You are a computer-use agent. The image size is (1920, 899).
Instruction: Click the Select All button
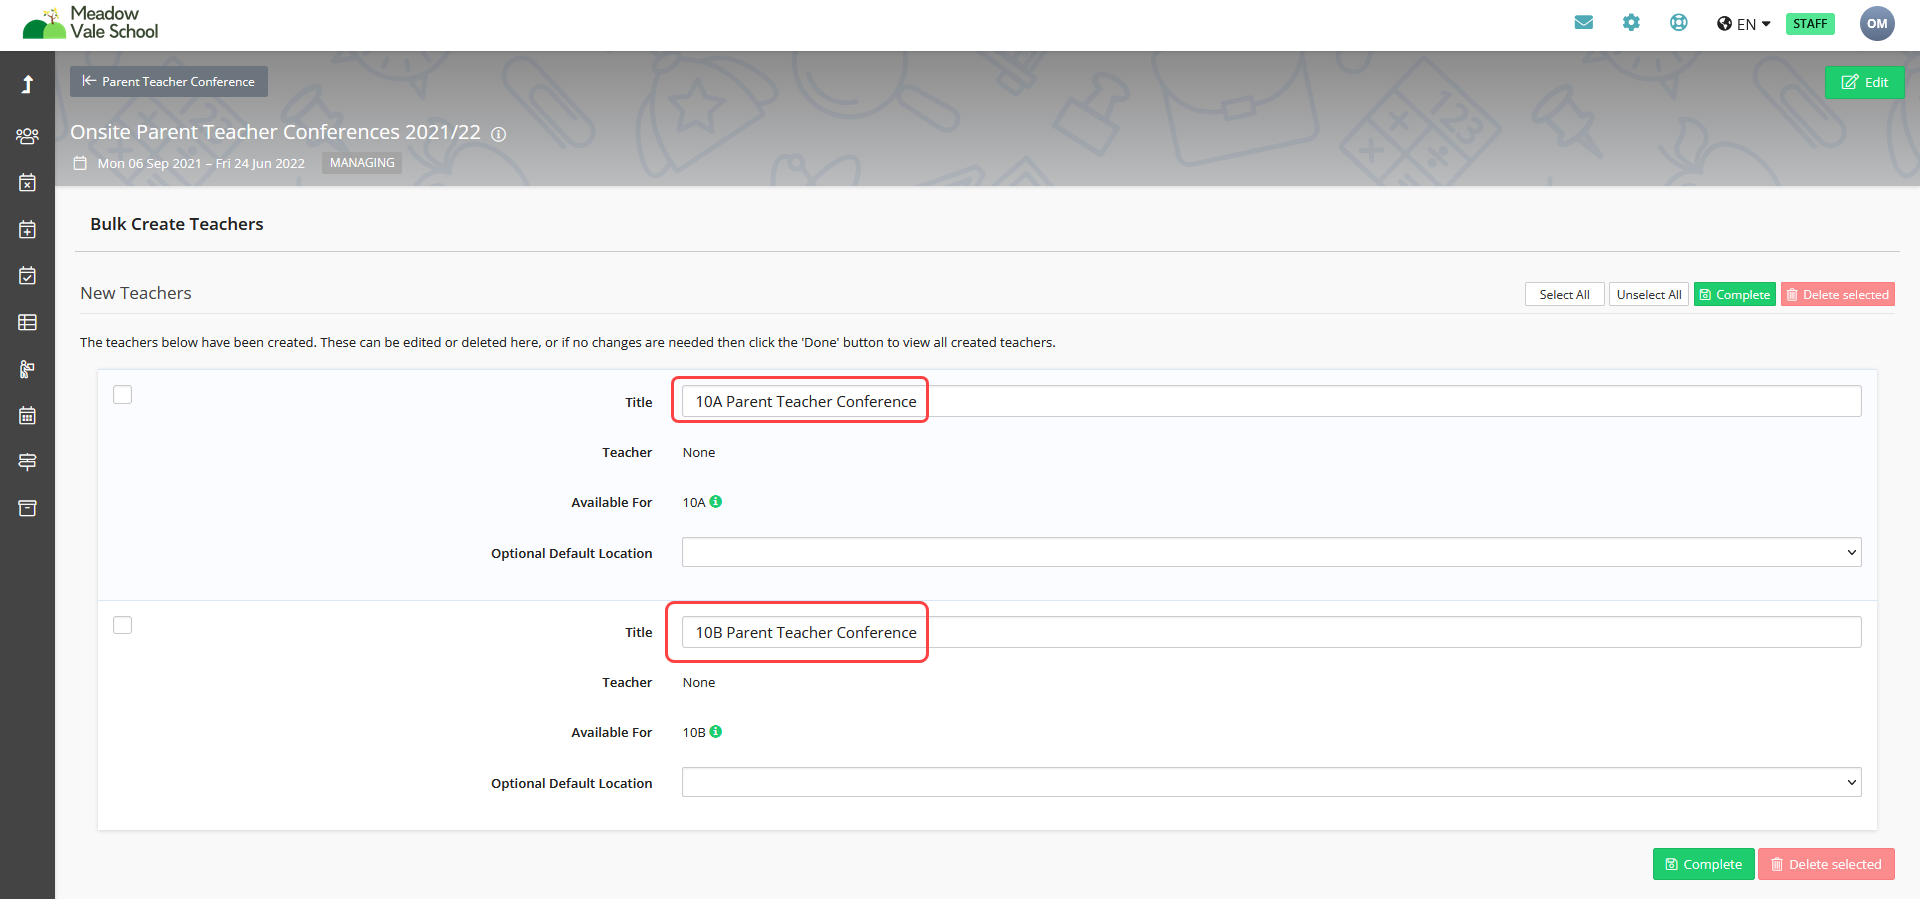point(1564,295)
